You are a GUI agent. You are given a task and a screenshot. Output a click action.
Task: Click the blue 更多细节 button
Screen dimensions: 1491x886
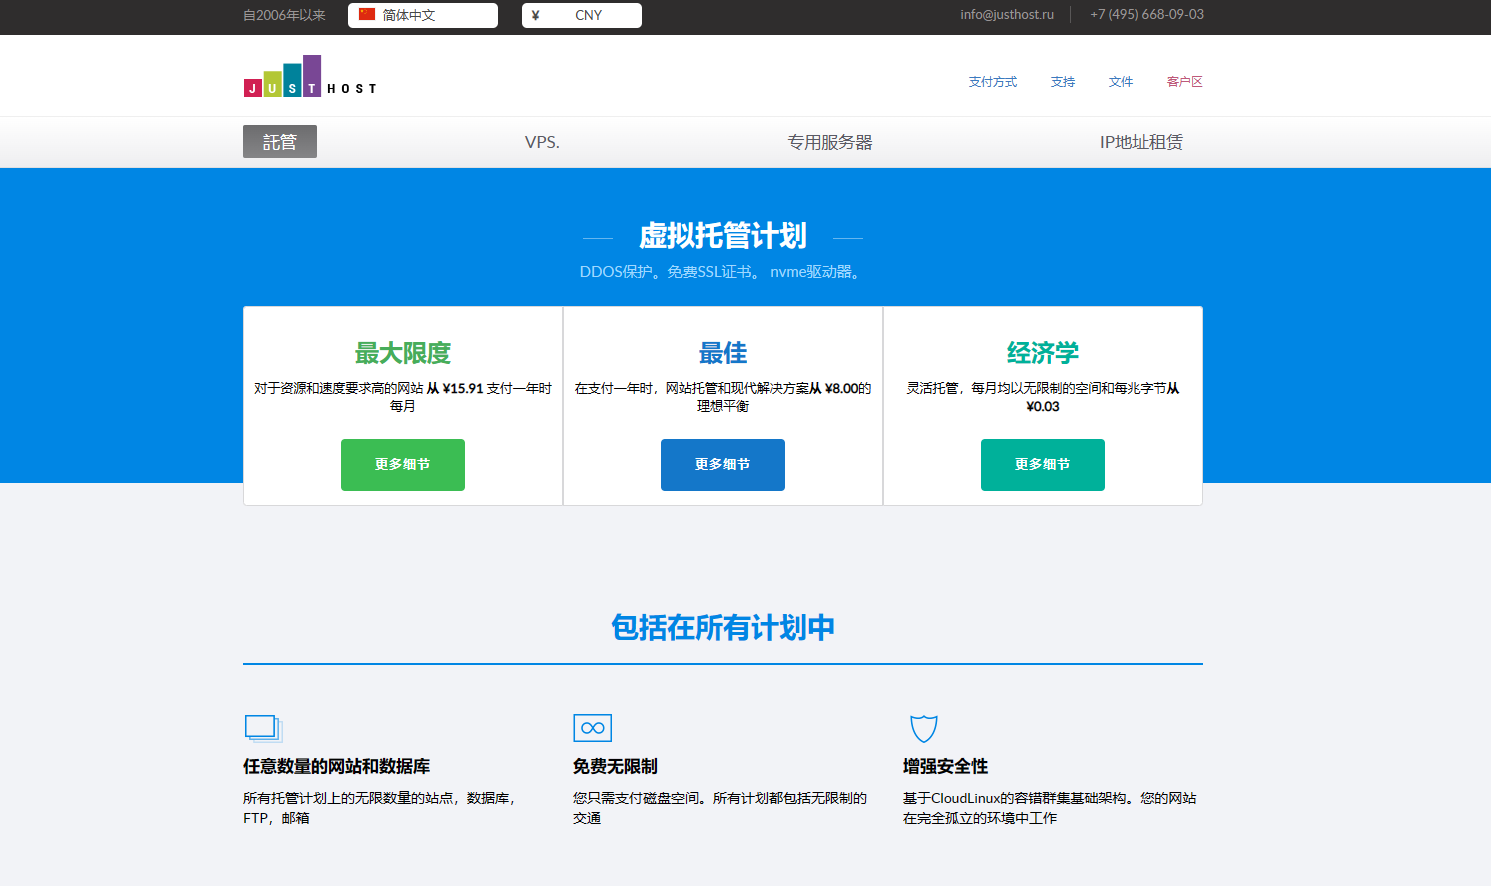click(x=723, y=465)
